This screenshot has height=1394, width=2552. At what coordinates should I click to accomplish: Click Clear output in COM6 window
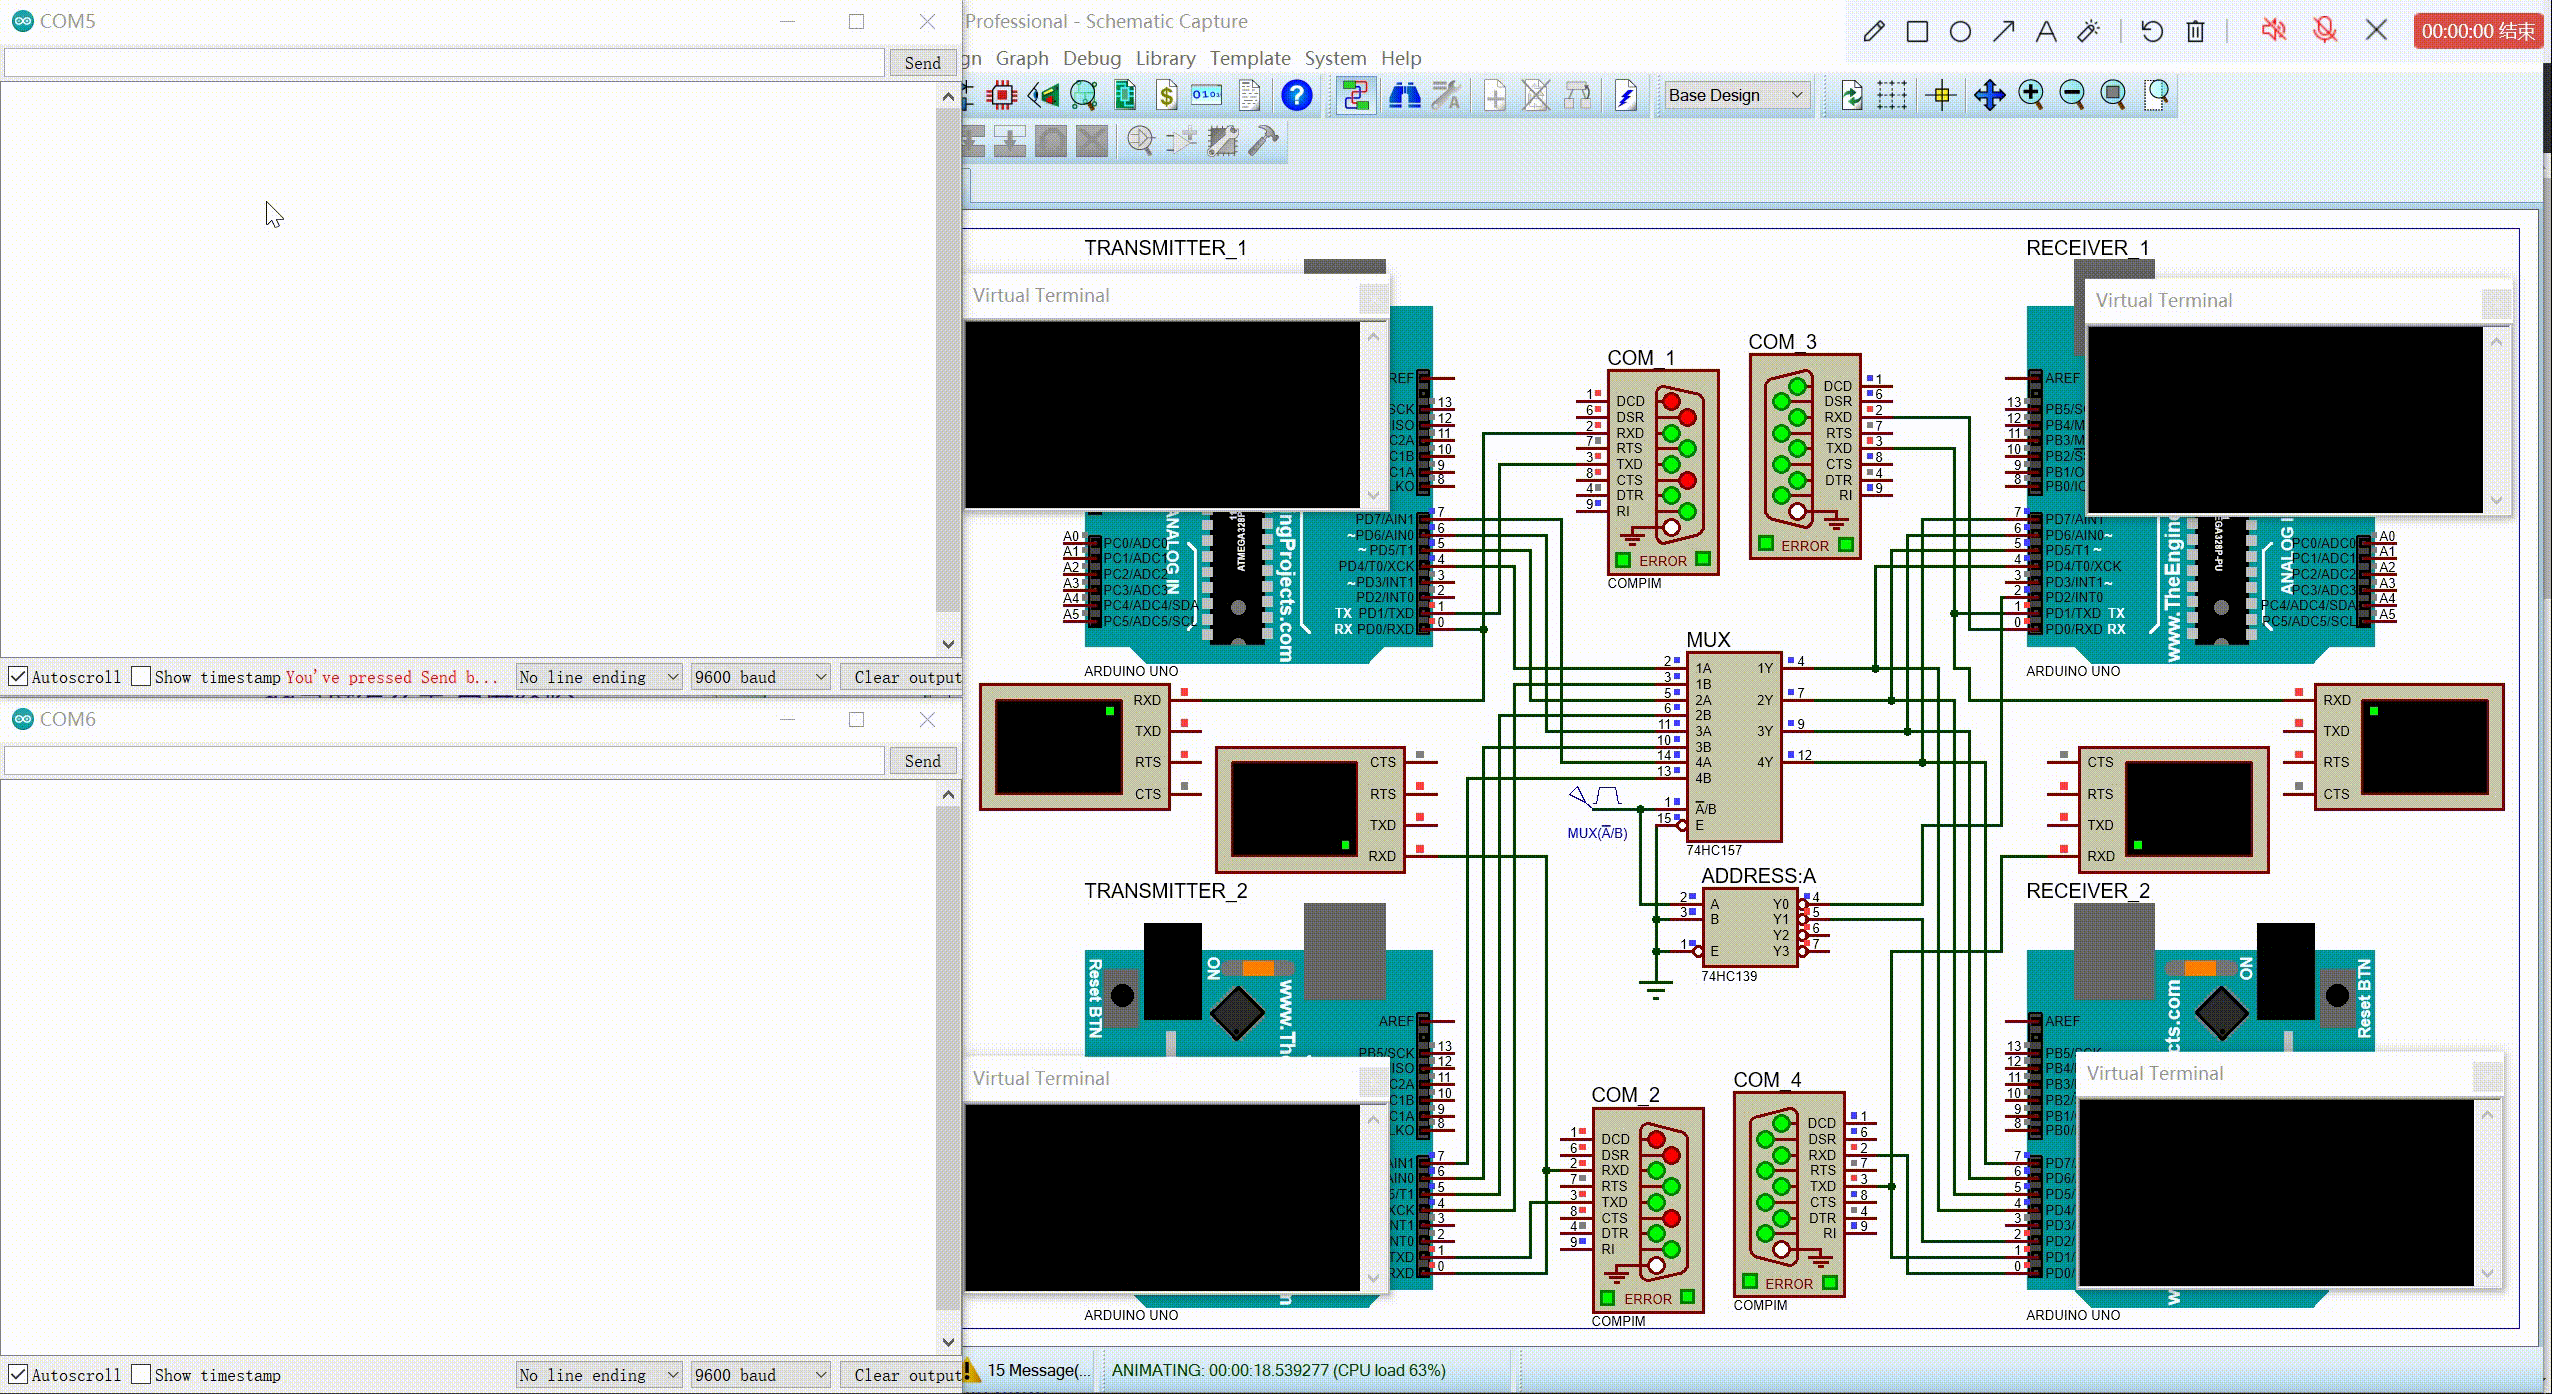click(x=905, y=1375)
